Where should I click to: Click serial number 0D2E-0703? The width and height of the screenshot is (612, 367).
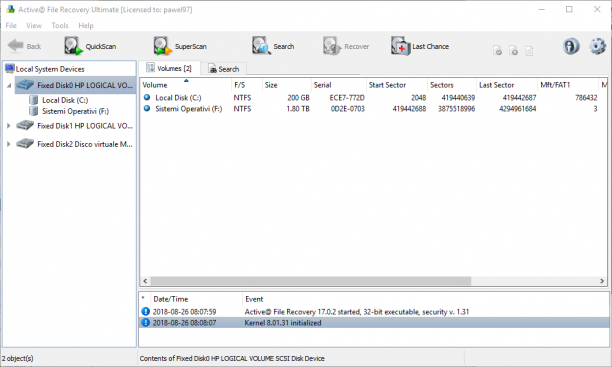tap(347, 109)
